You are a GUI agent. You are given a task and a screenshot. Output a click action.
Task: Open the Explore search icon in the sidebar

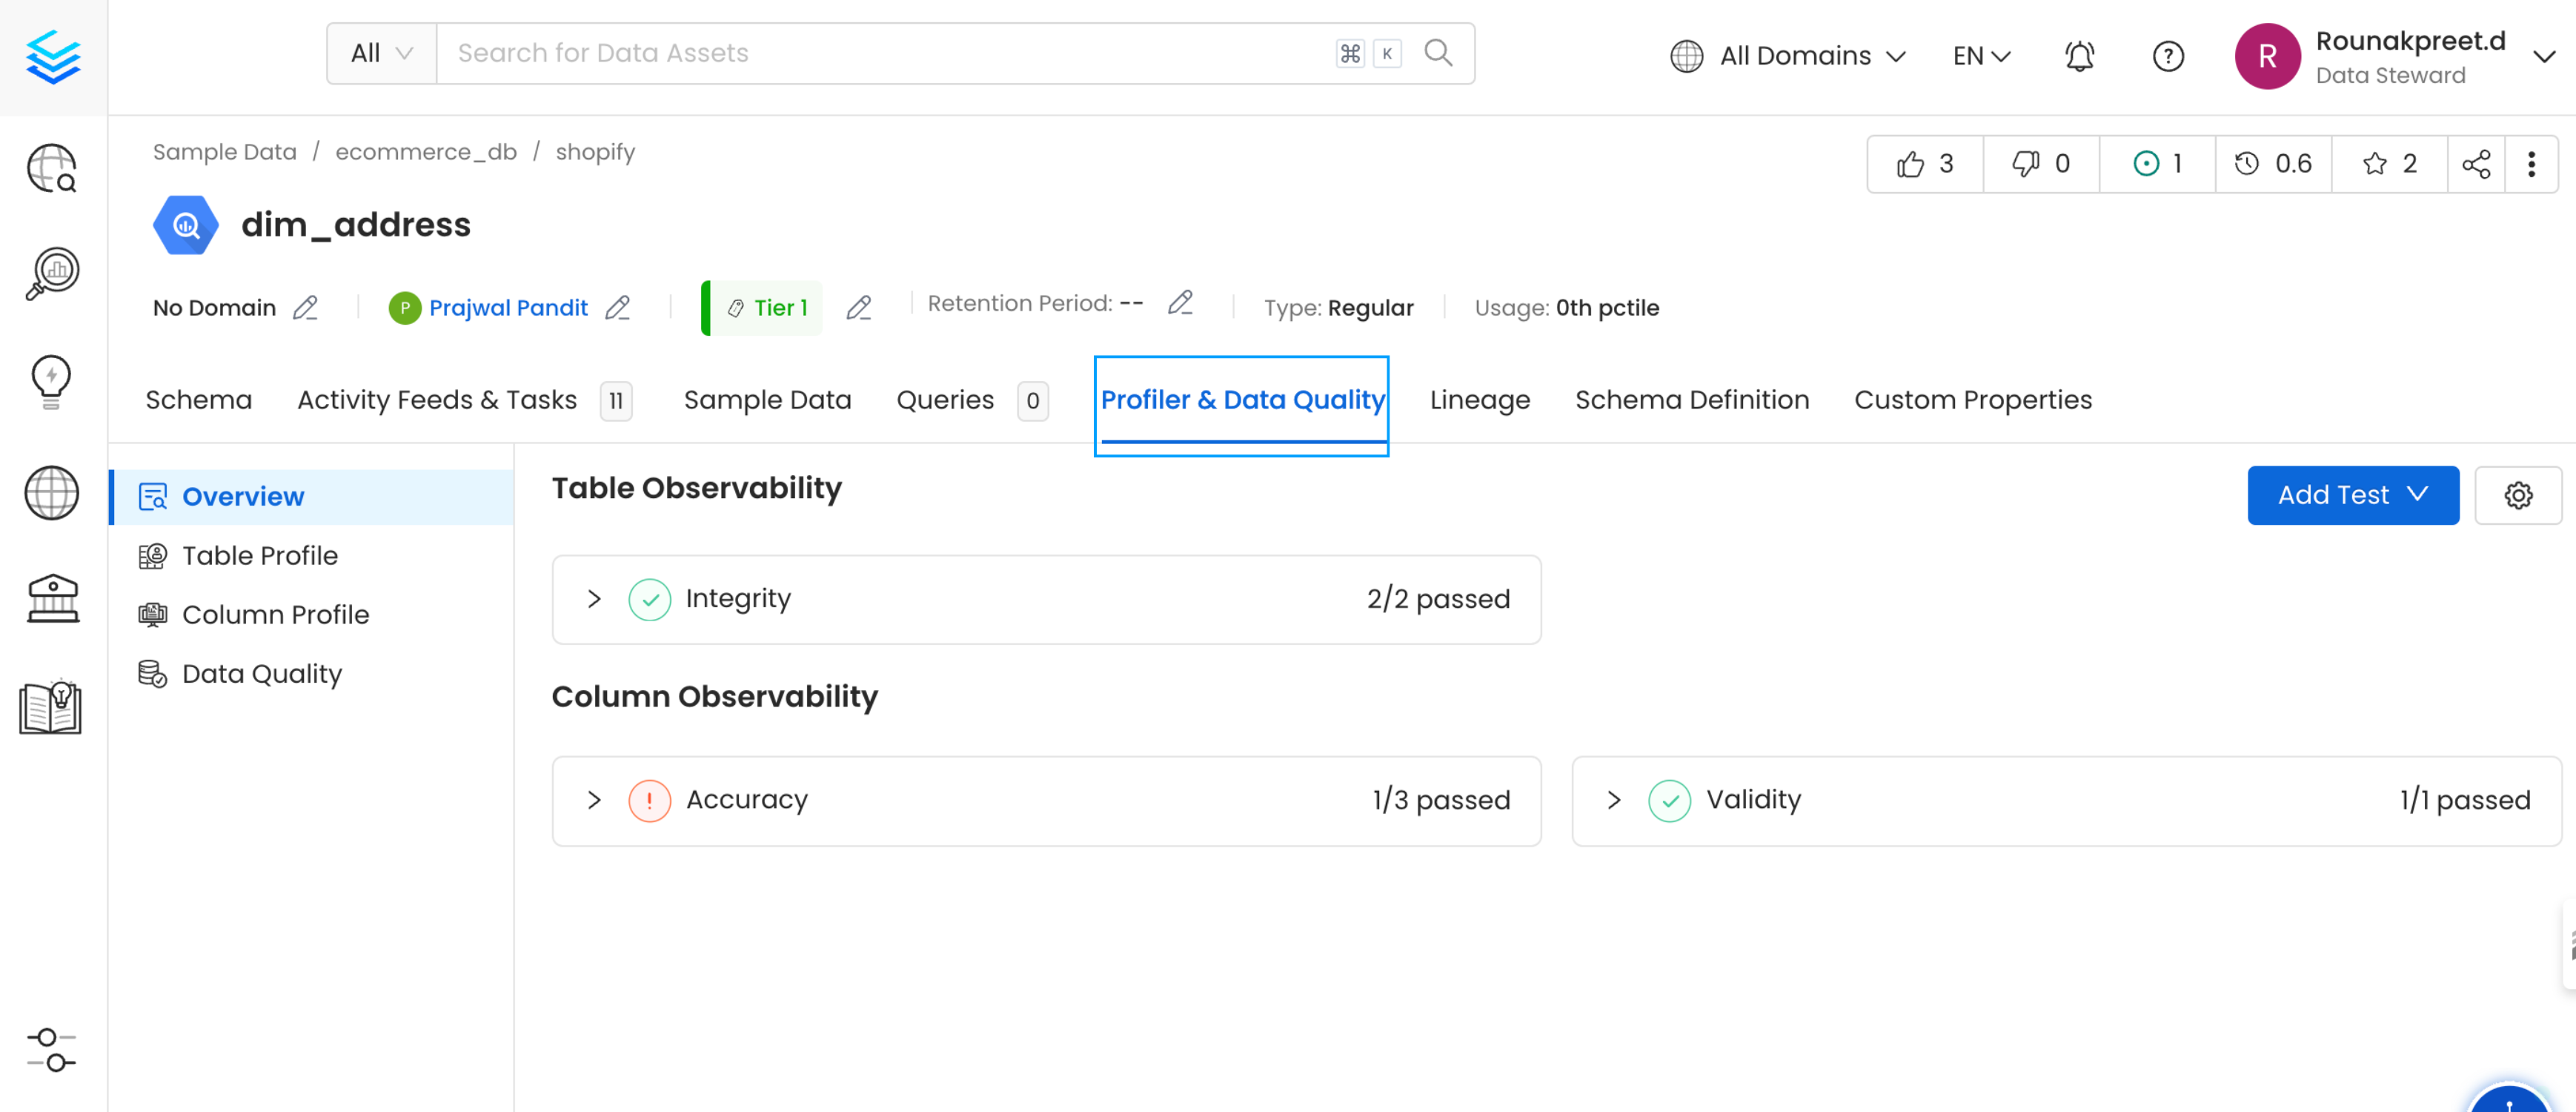tap(52, 168)
